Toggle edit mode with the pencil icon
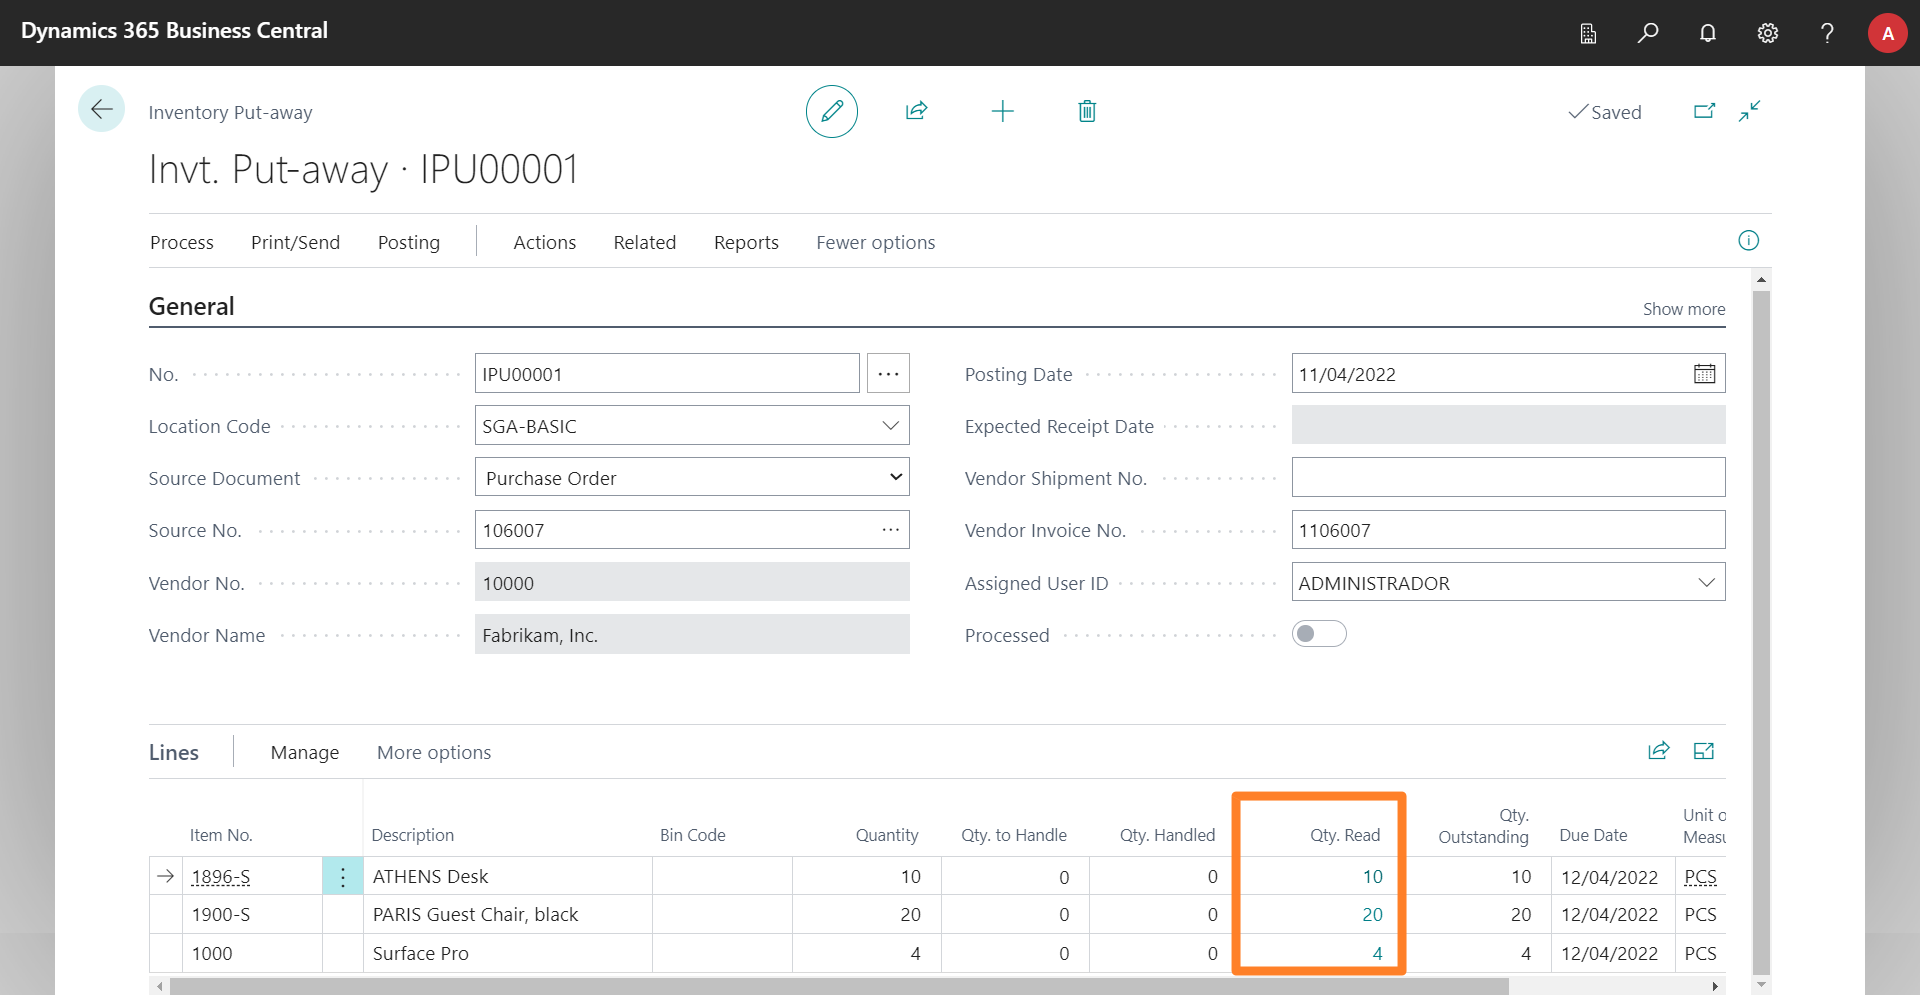The image size is (1920, 995). (x=832, y=111)
